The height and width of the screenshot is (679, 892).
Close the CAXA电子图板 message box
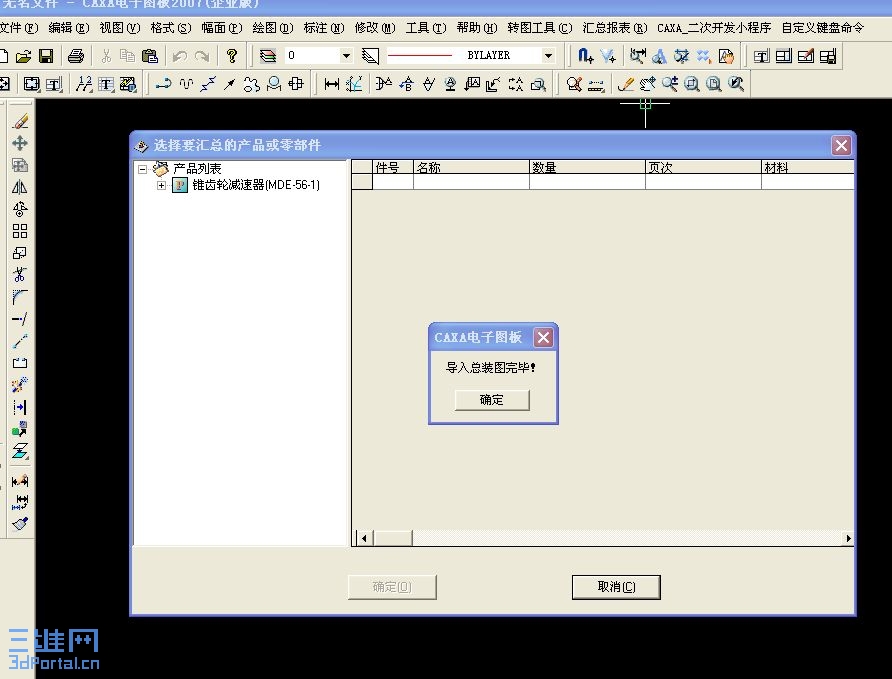pos(543,338)
